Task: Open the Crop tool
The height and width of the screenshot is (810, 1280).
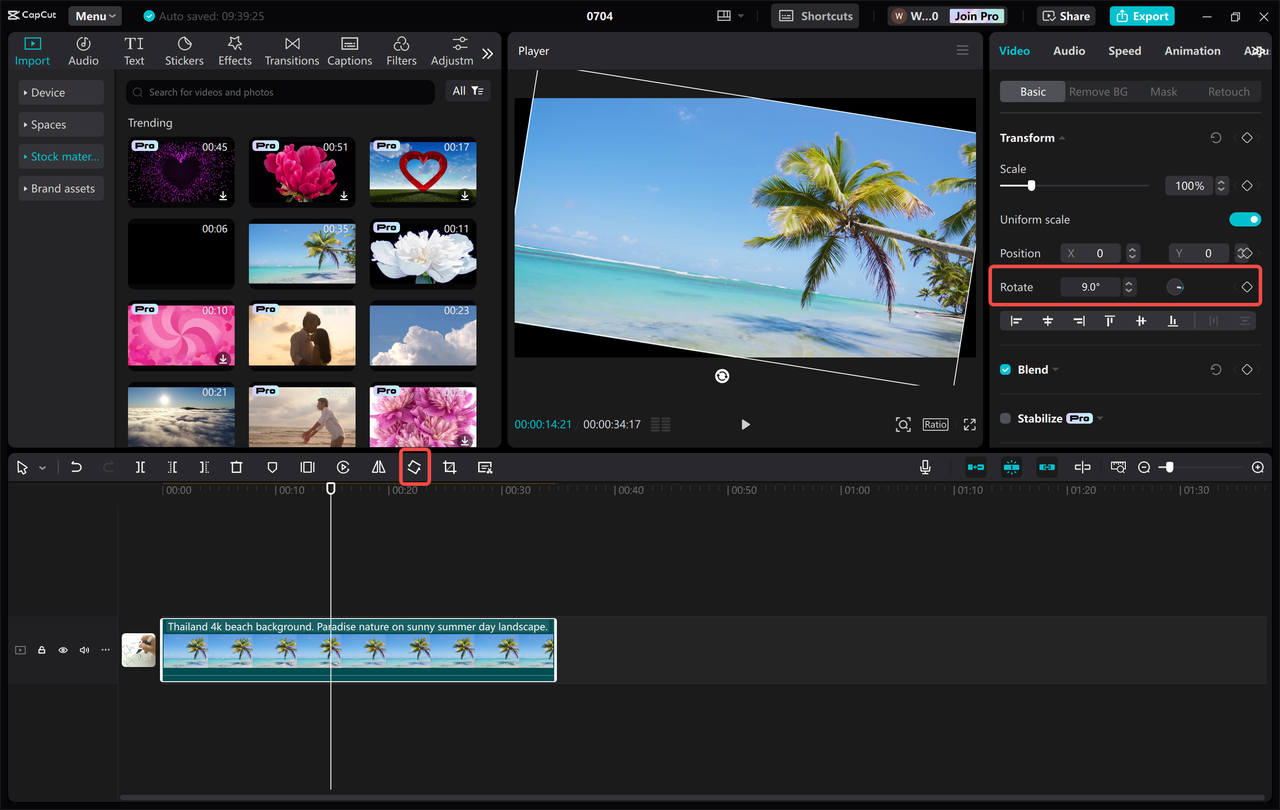Action: pos(449,466)
